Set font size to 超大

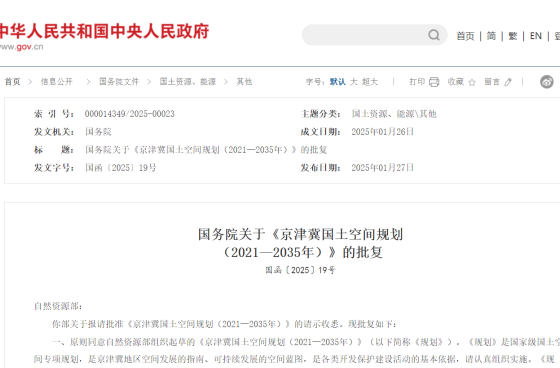pos(370,82)
